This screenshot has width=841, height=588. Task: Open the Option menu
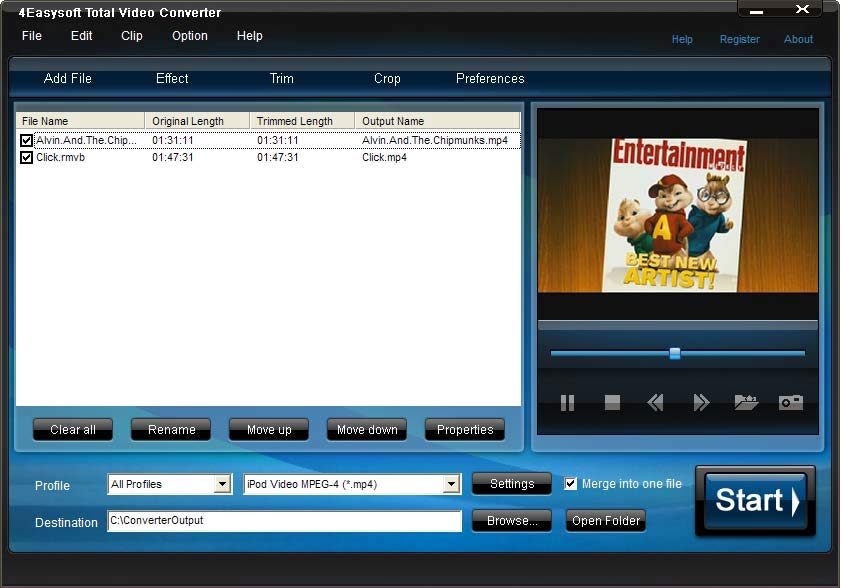tap(190, 36)
